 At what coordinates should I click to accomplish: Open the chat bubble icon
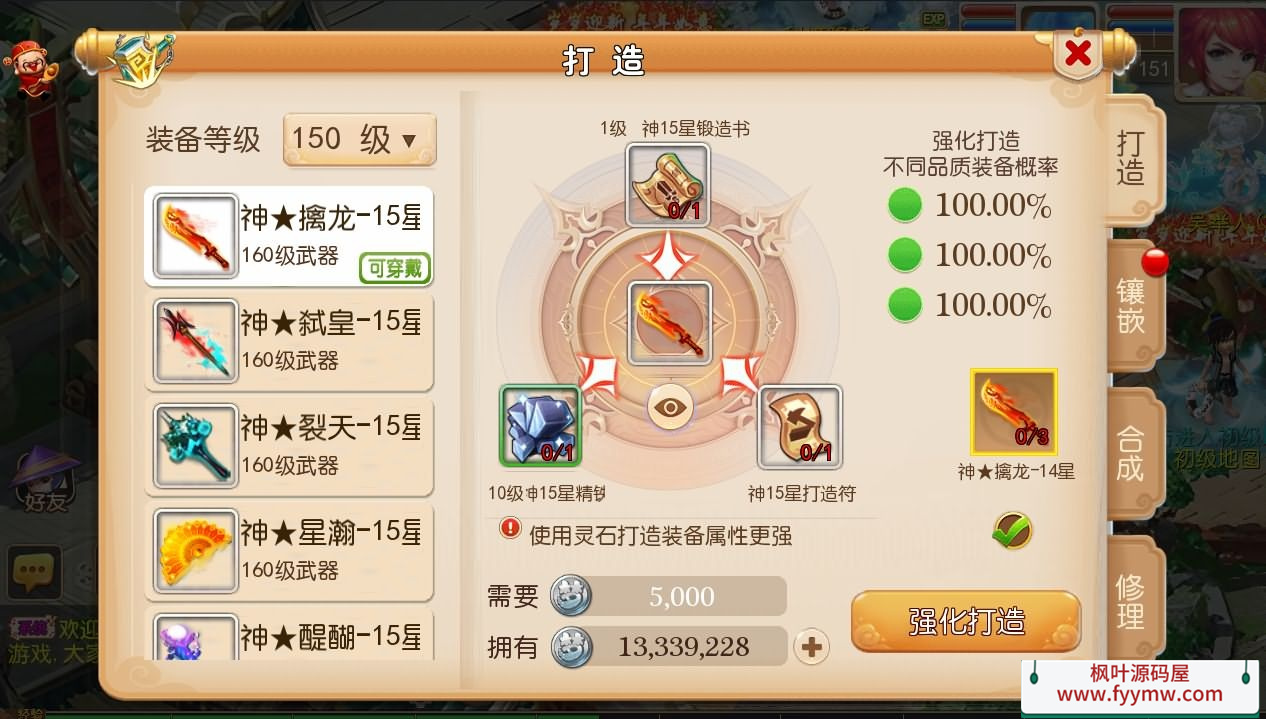click(x=36, y=572)
